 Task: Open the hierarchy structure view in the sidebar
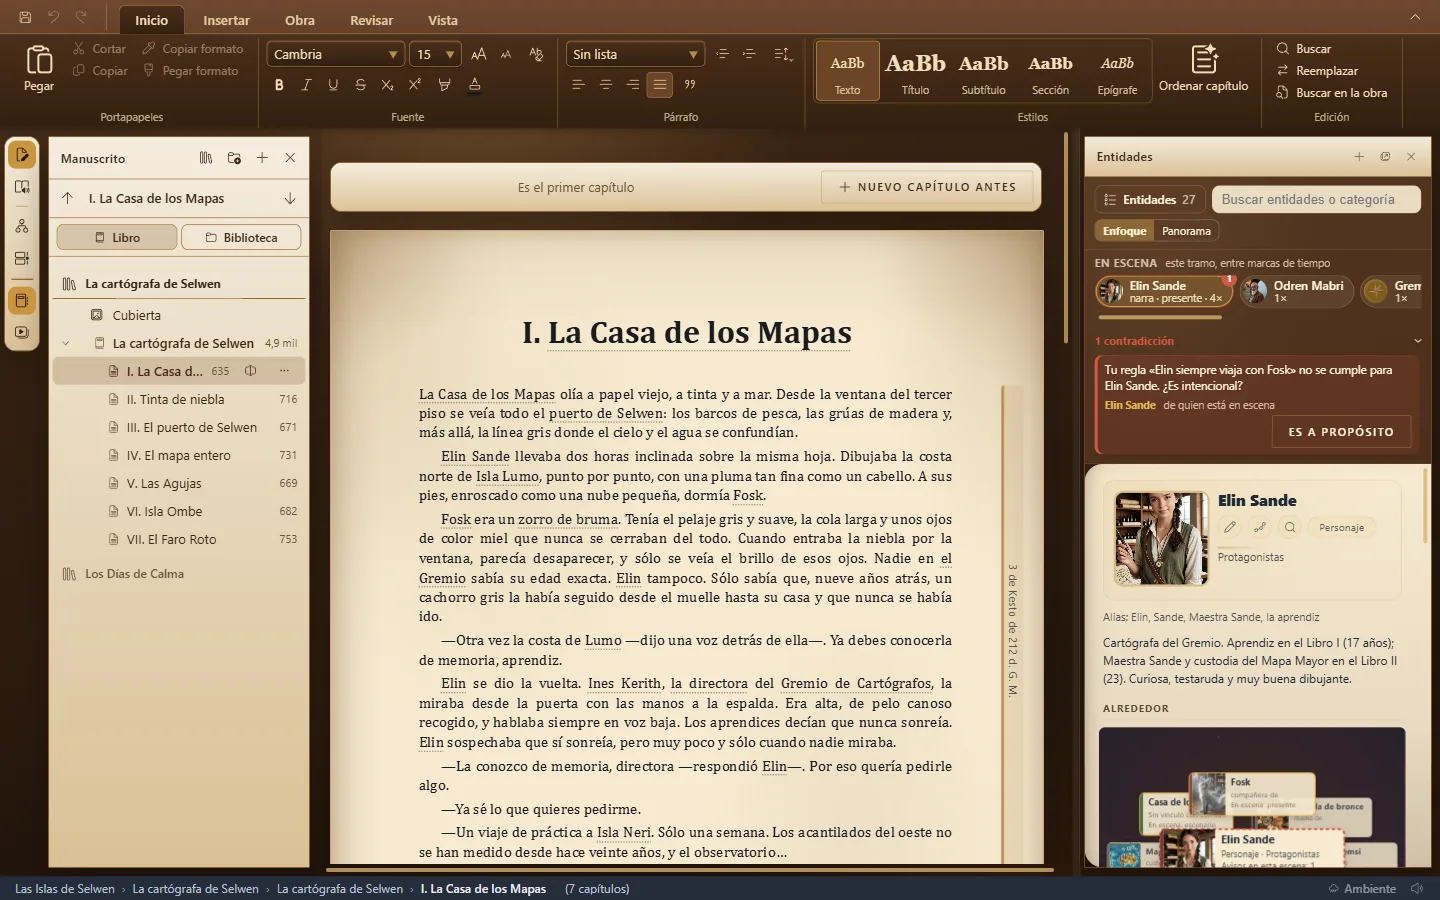coord(22,226)
